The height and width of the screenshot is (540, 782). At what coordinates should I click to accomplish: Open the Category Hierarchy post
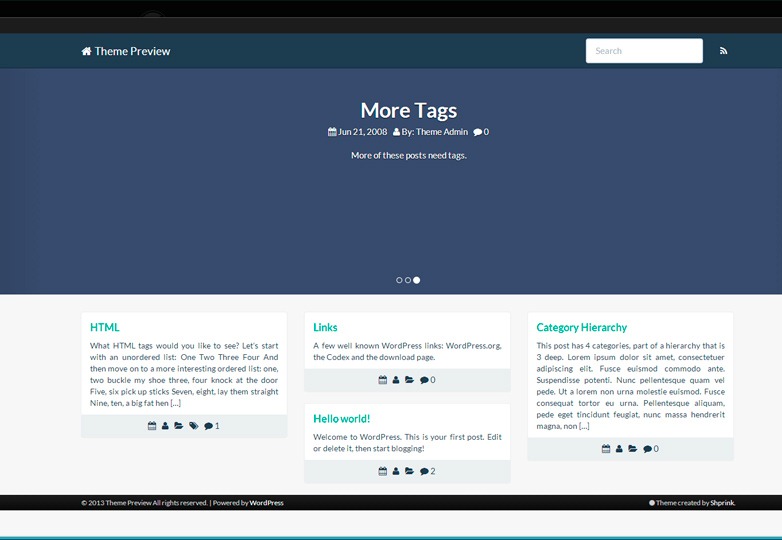coord(581,327)
